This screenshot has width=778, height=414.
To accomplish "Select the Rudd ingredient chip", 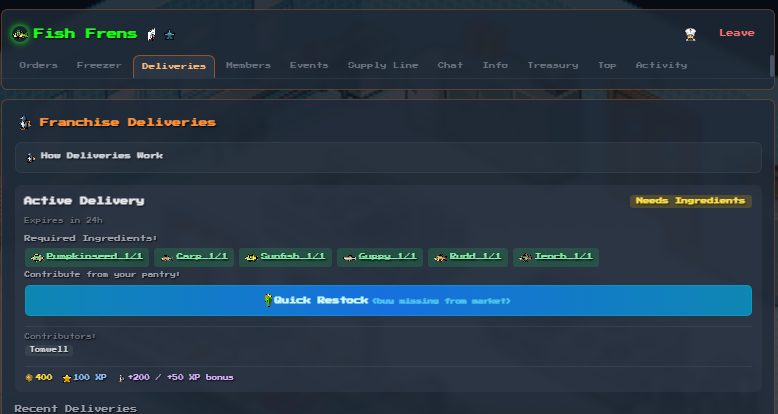I will pos(467,257).
